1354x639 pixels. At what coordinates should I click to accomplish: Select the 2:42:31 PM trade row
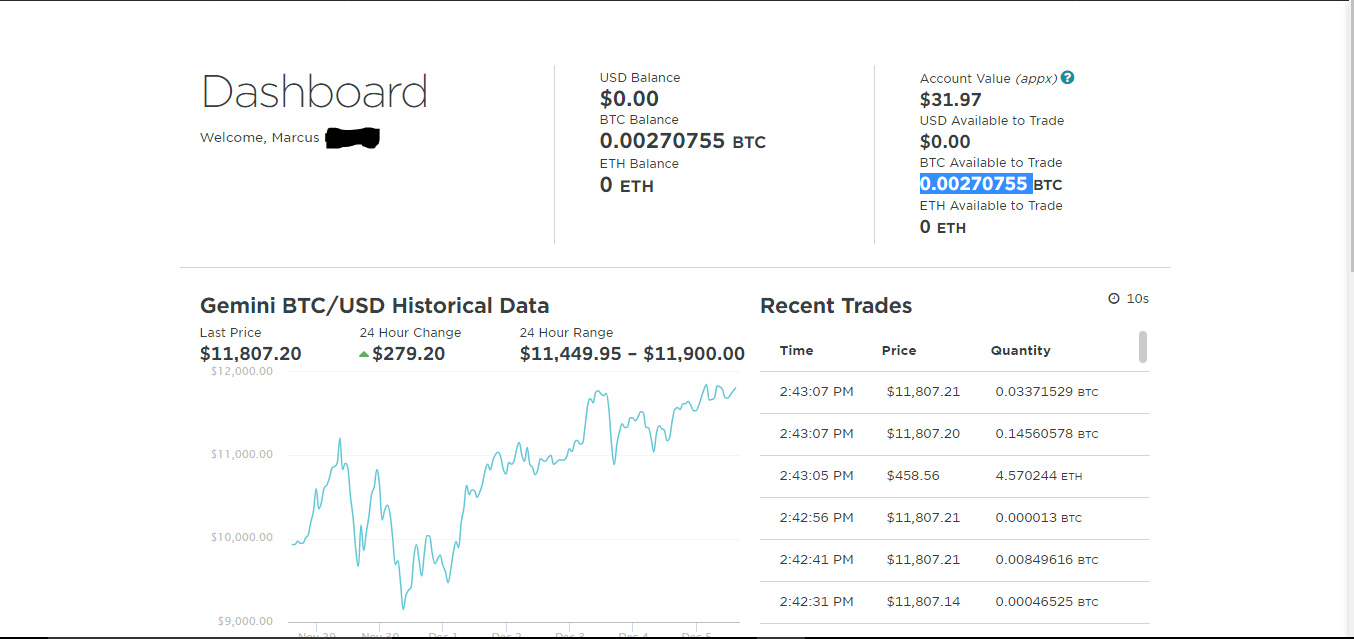[954, 602]
